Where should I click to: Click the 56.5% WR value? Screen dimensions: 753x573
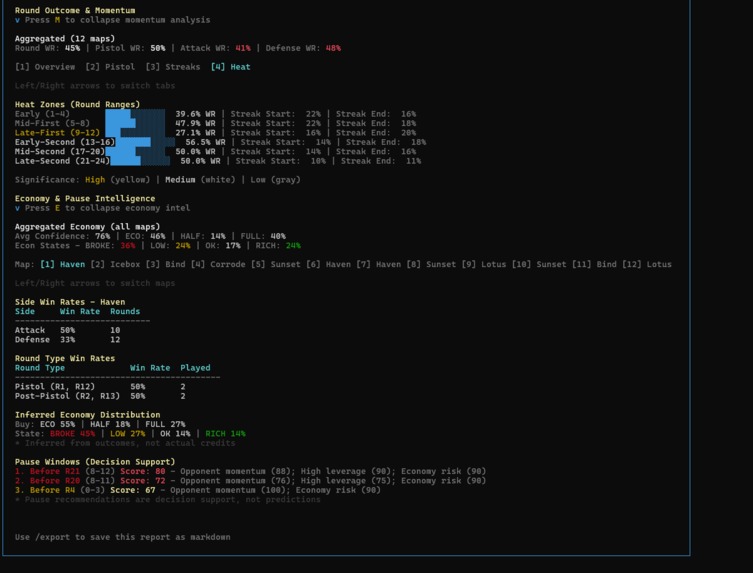click(205, 142)
